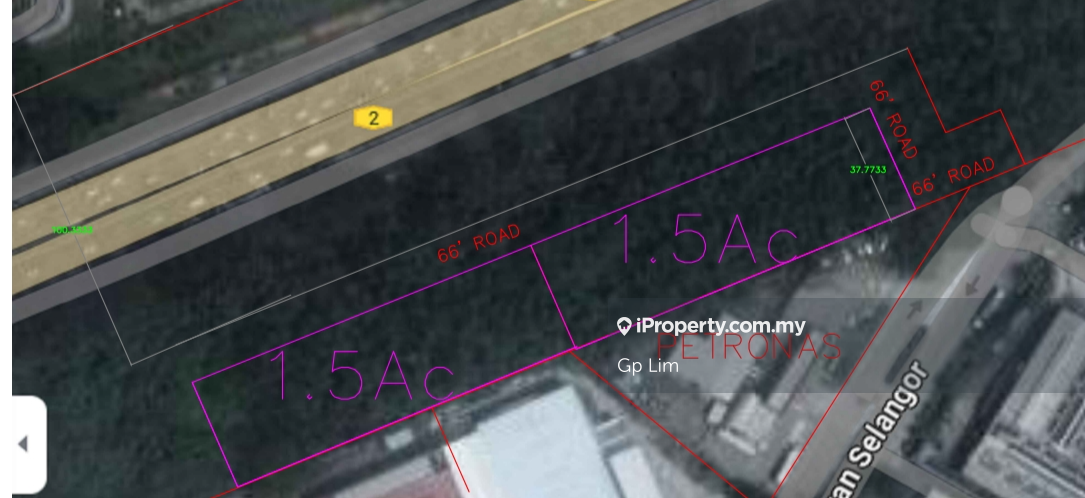Image resolution: width=1085 pixels, height=498 pixels.
Task: Click the middle 66' ROAD label
Action: tap(479, 243)
